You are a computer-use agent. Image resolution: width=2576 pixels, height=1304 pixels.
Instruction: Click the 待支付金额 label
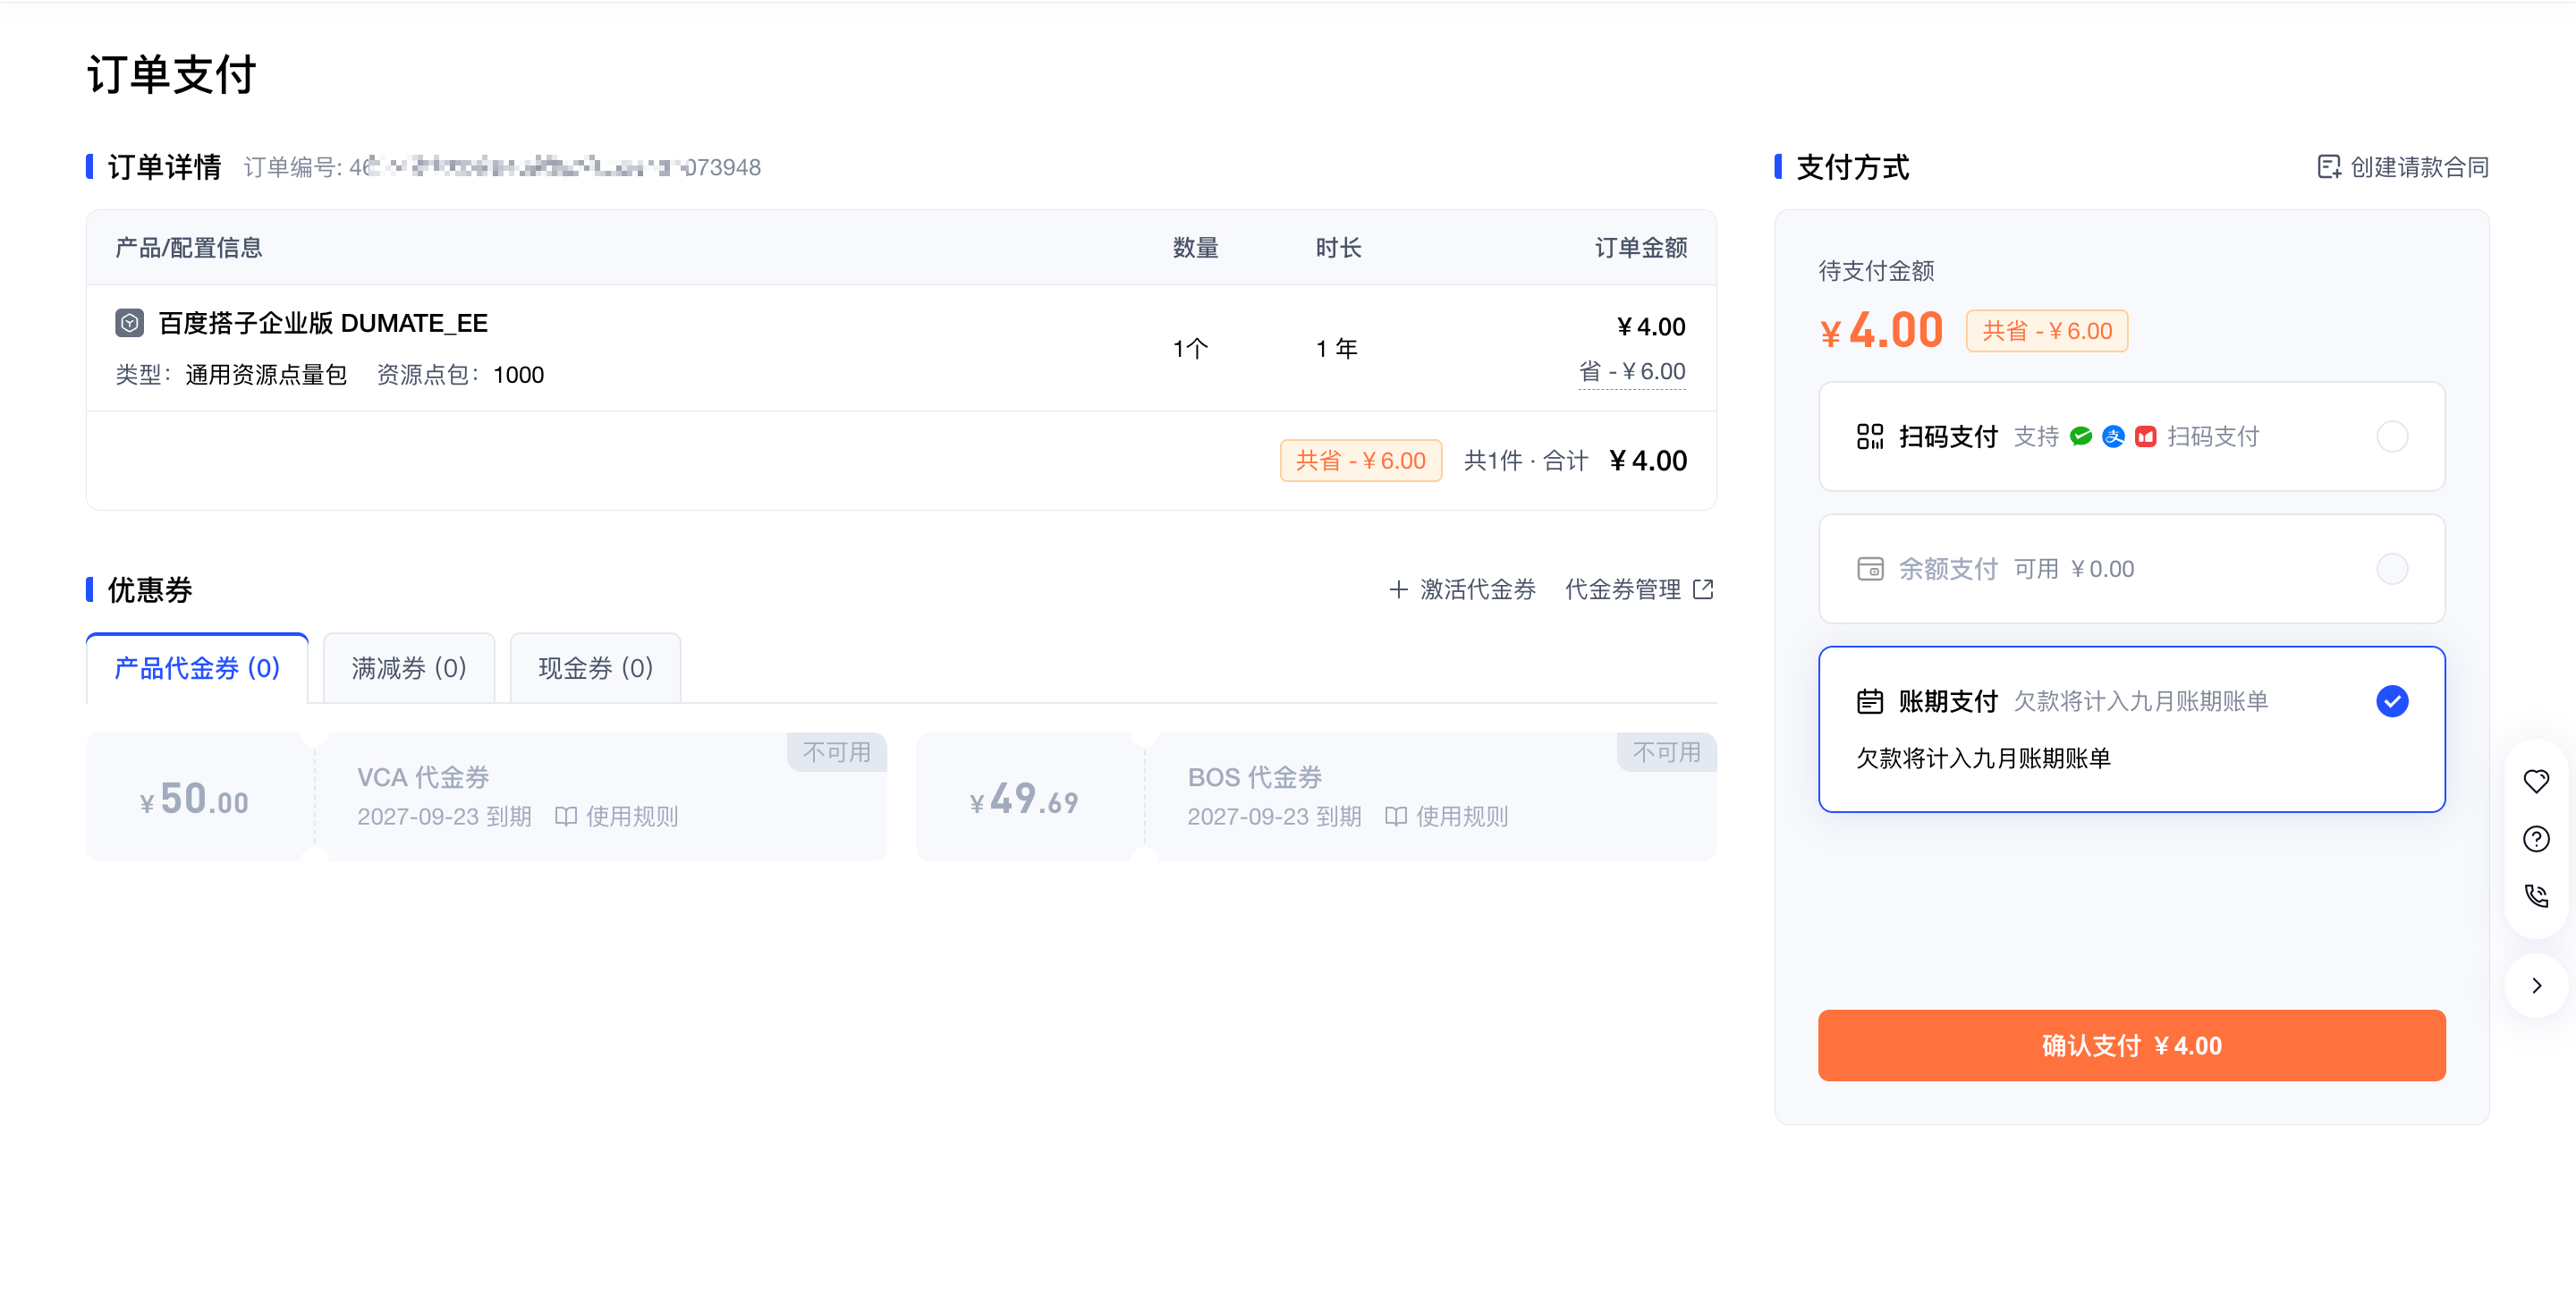[x=1876, y=271]
